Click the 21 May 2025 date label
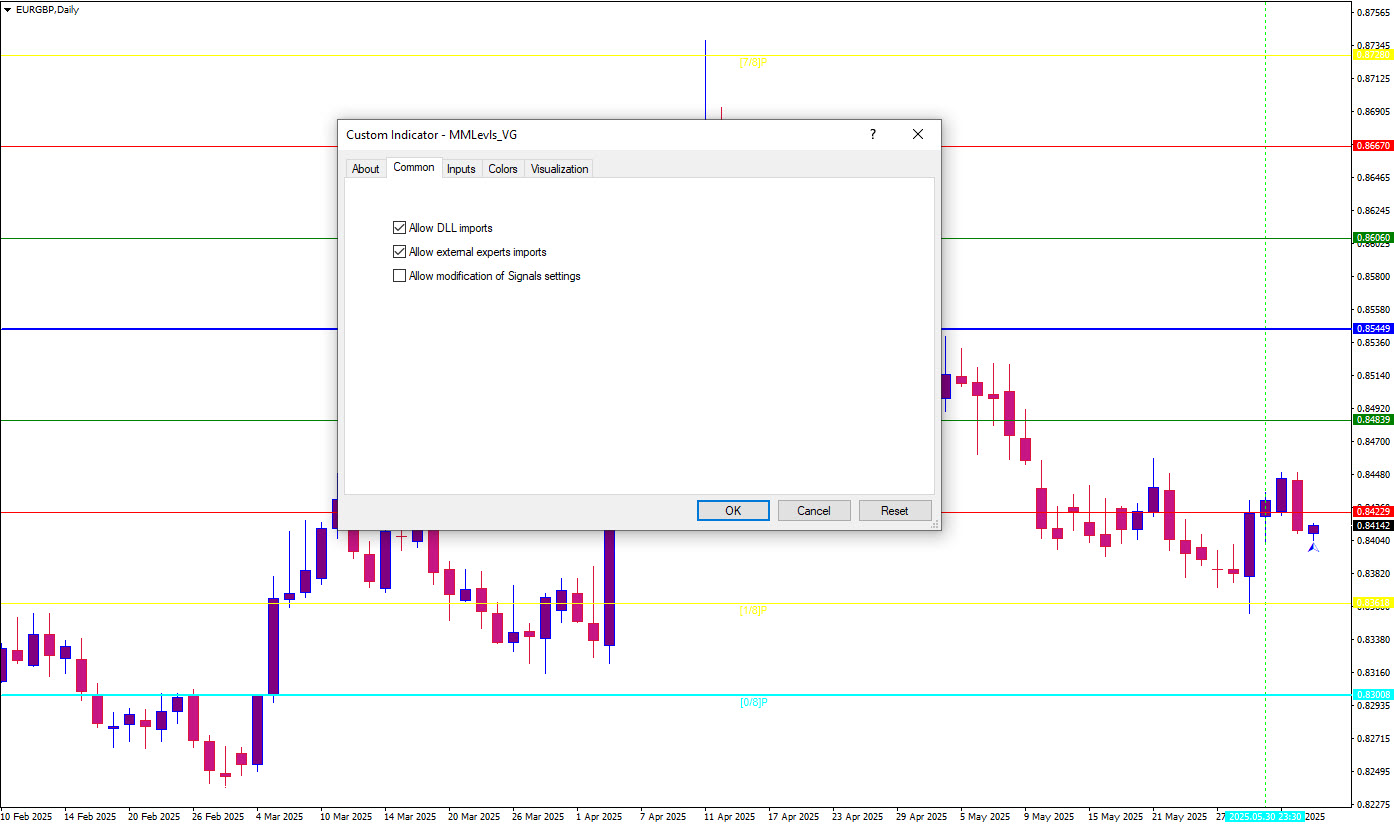Viewport: 1394px width, 826px height. tap(1178, 816)
